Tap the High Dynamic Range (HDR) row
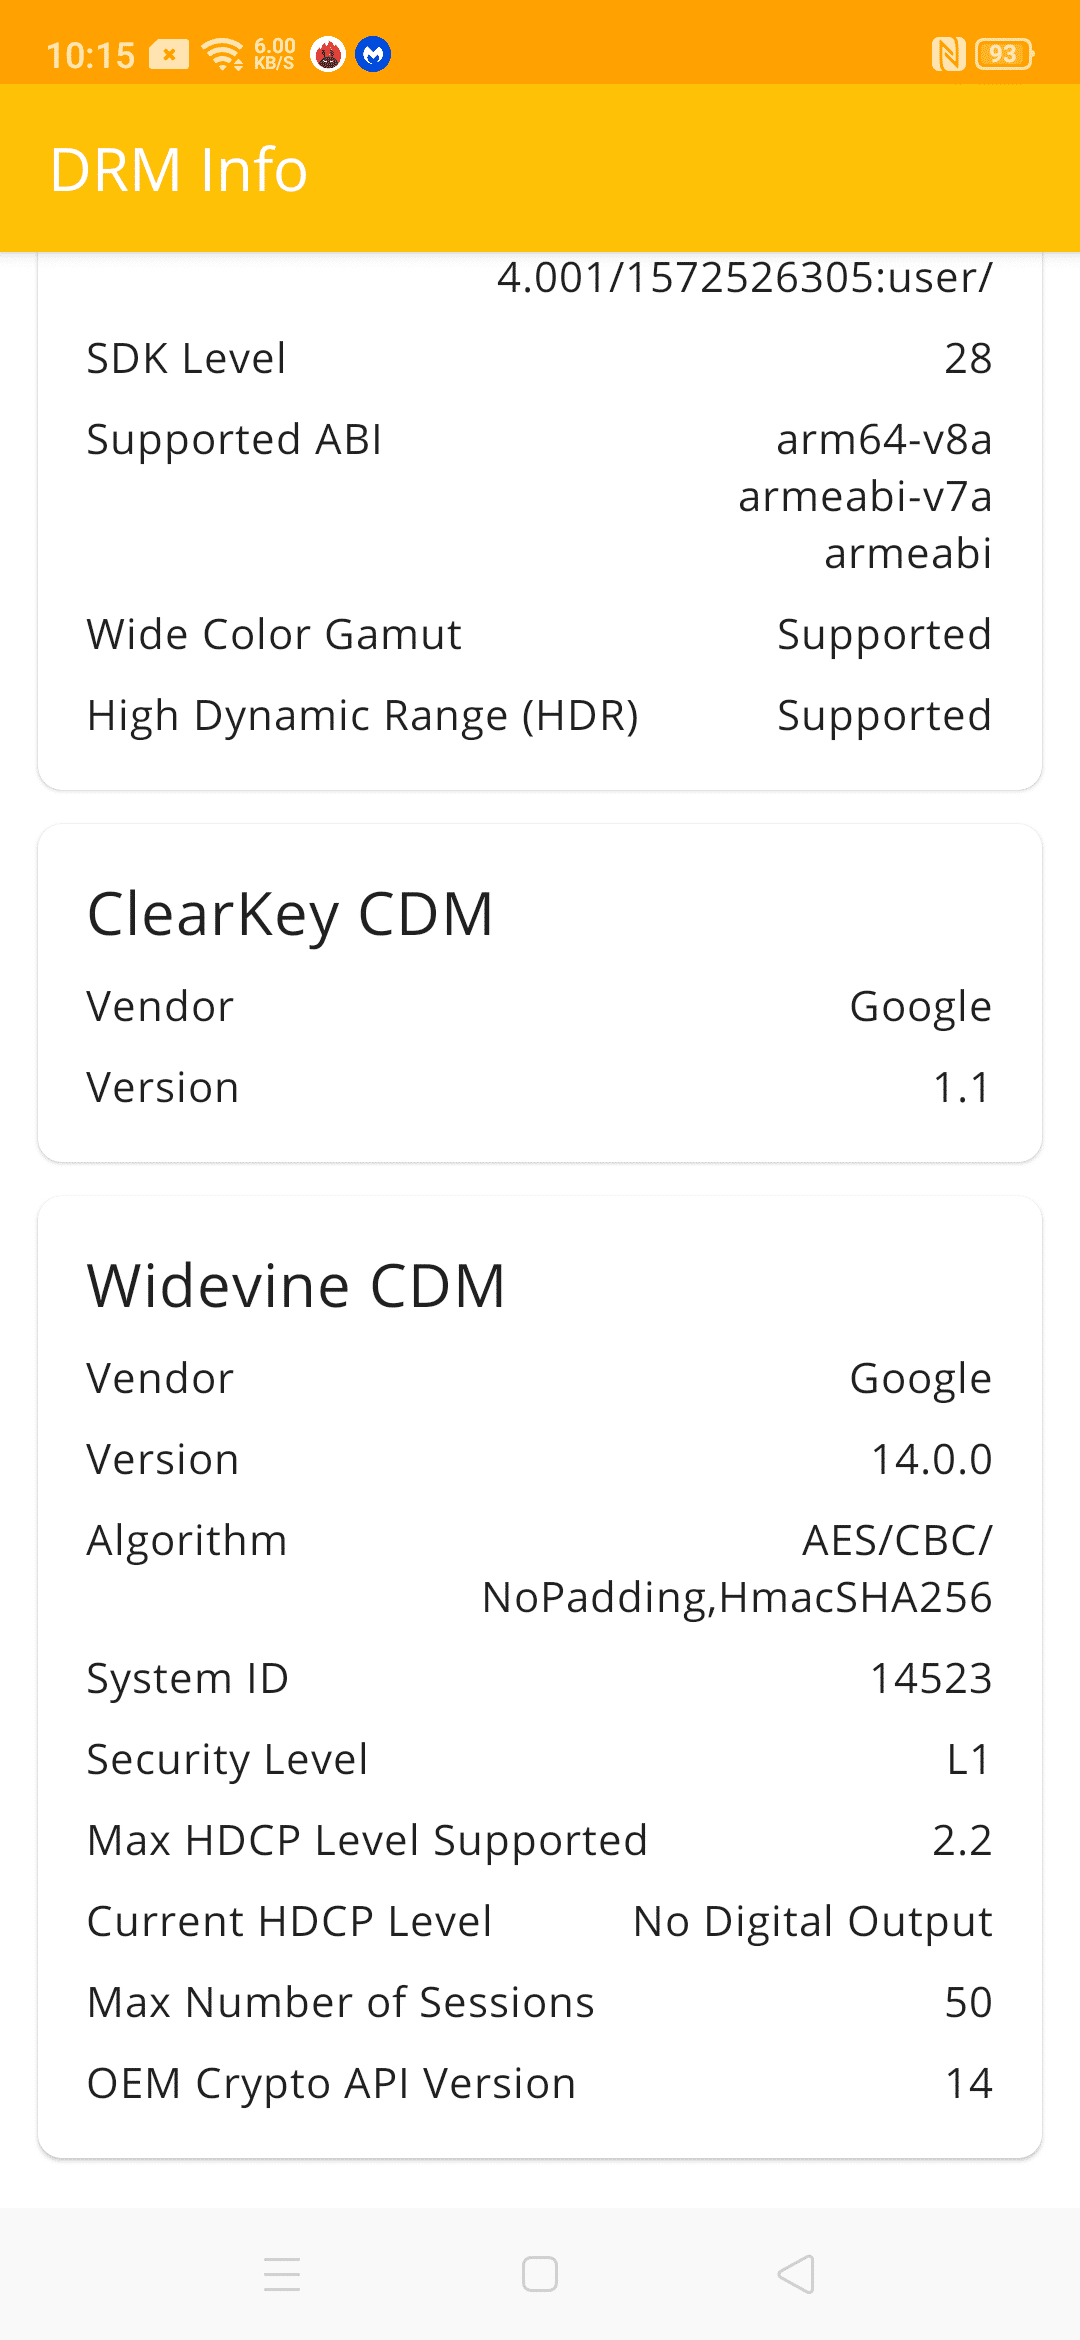 pyautogui.click(x=540, y=716)
